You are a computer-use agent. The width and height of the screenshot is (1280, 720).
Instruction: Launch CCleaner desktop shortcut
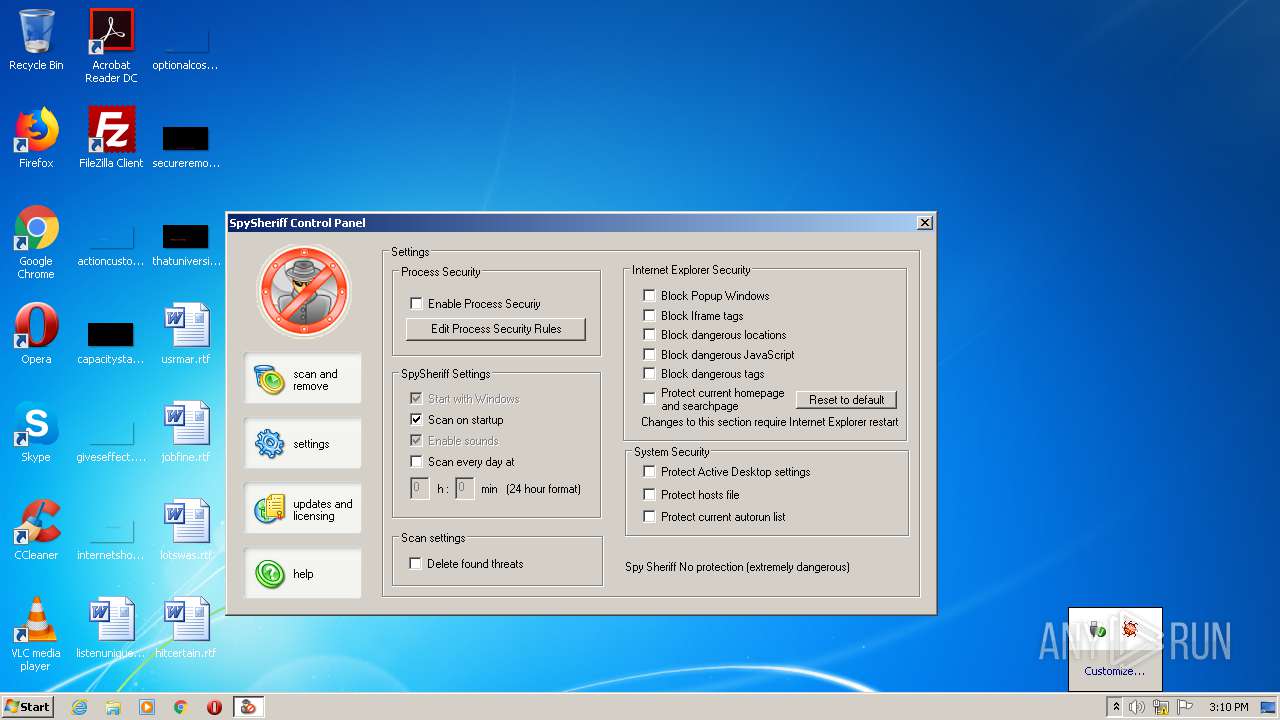coord(36,530)
